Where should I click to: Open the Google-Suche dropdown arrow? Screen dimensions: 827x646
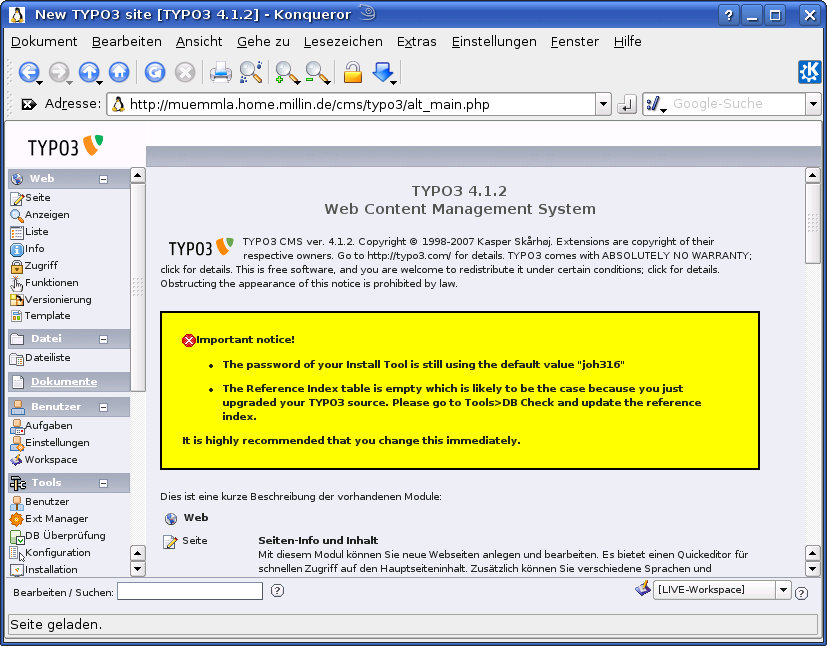[x=813, y=104]
